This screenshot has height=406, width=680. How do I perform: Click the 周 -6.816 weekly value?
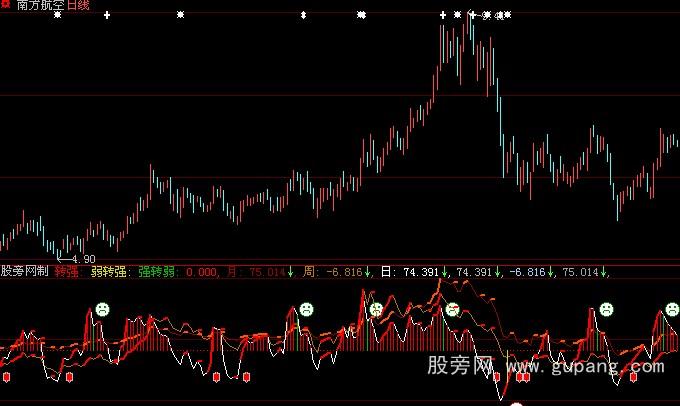(332, 272)
